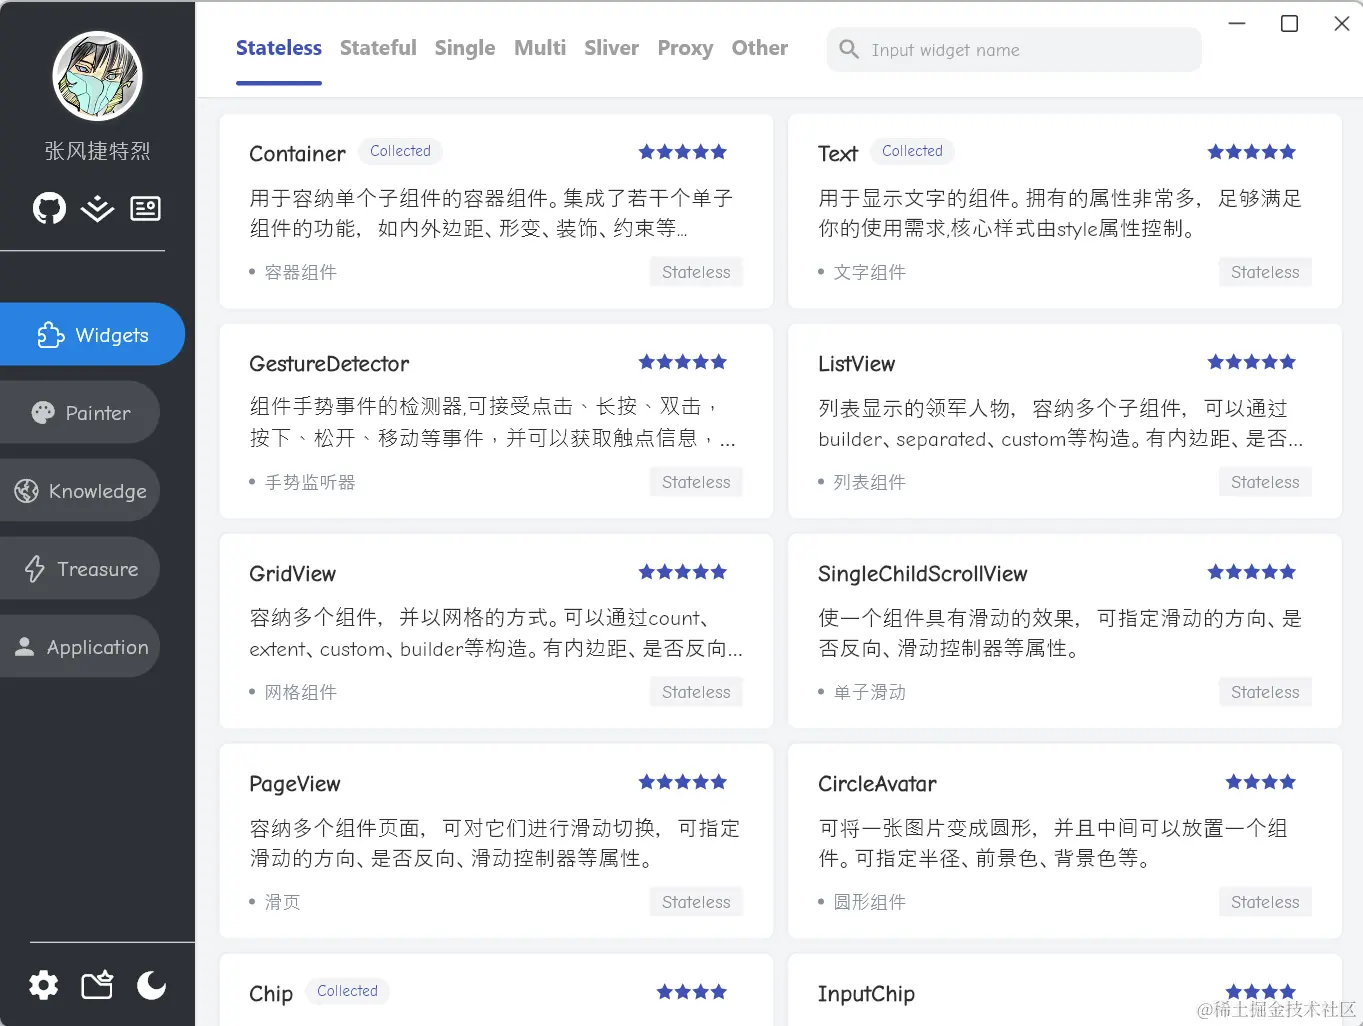
Task: Open the settings gear icon
Action: pyautogui.click(x=43, y=985)
